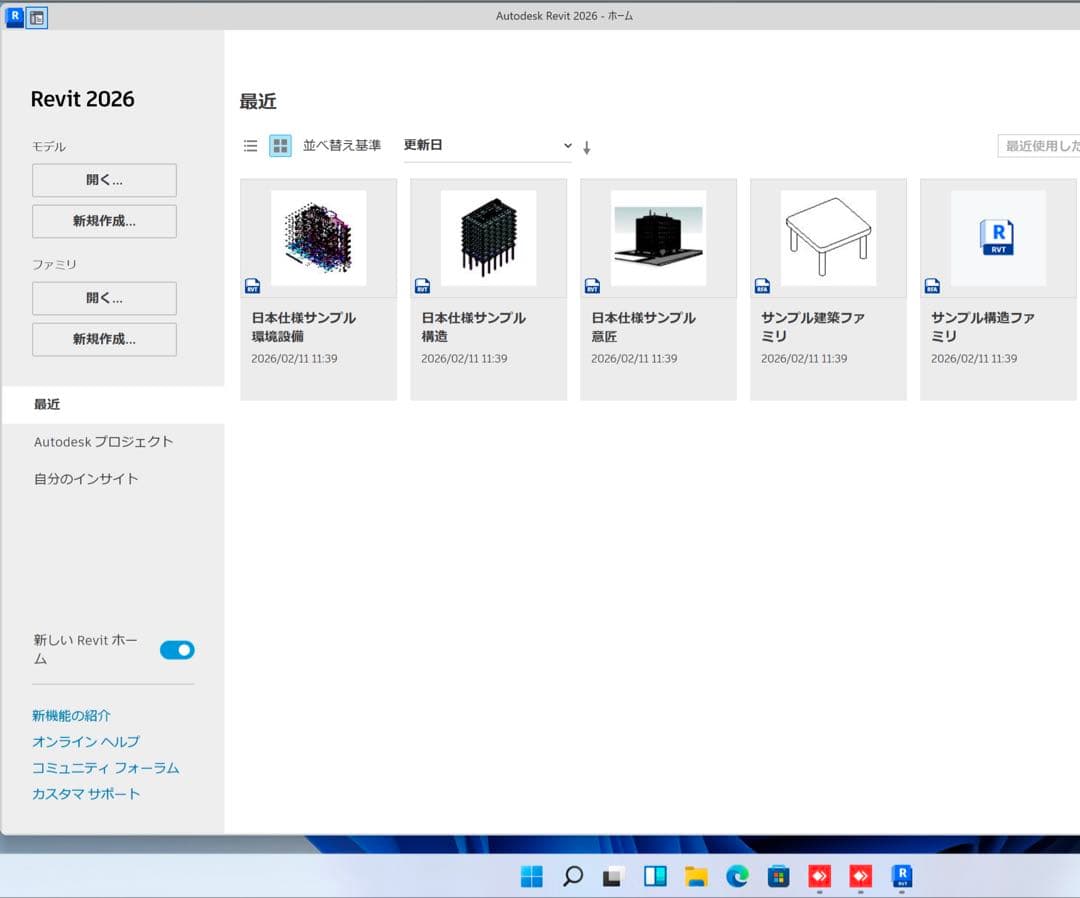Click 新規作成 under ファミリ
The height and width of the screenshot is (898, 1080).
[x=104, y=339]
